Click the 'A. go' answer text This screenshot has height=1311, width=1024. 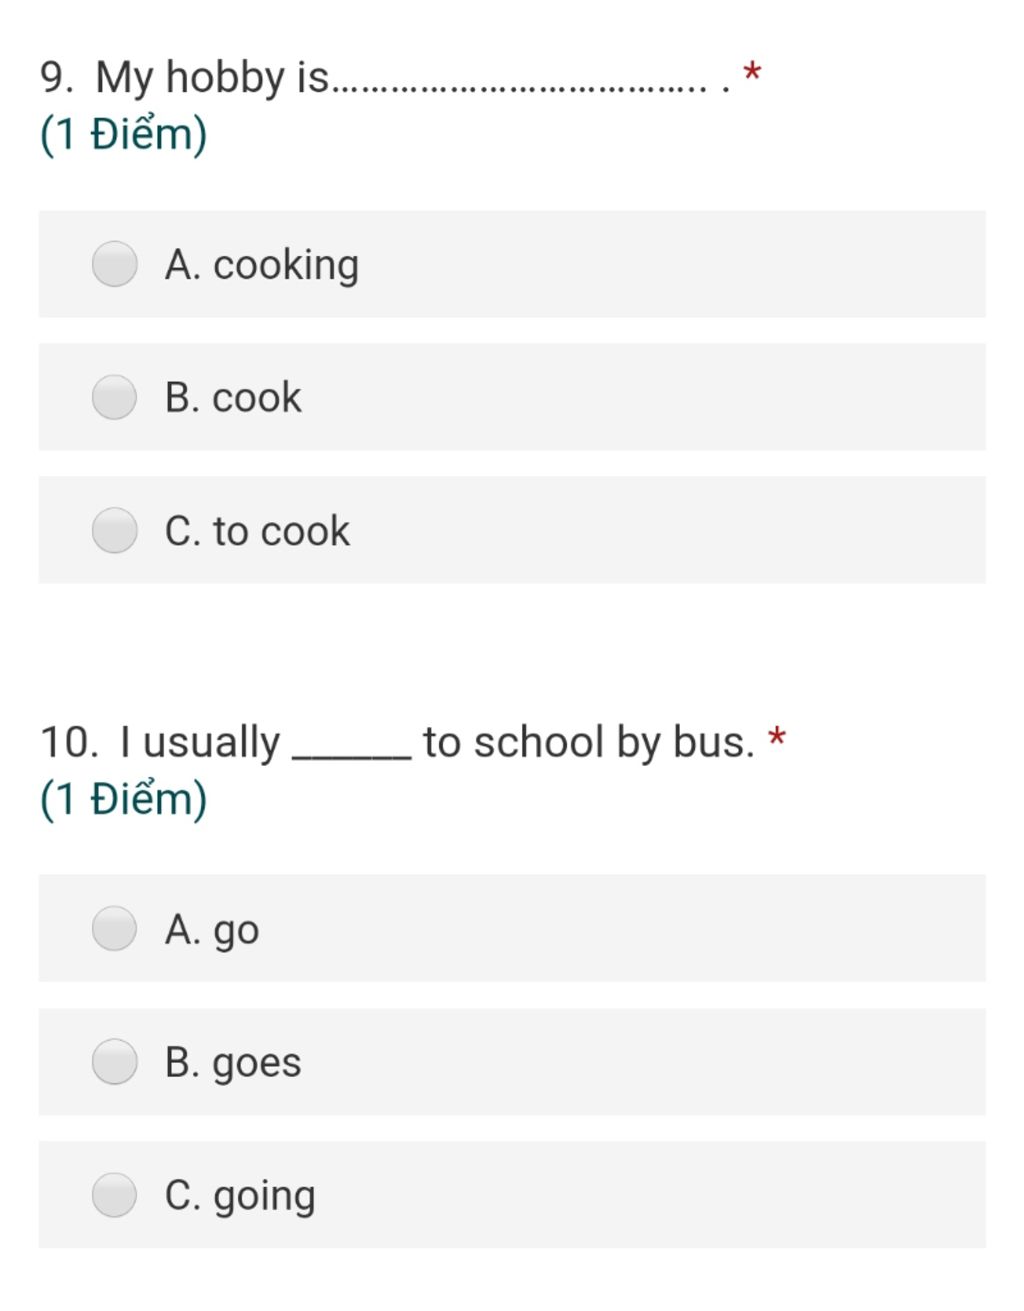coord(212,931)
